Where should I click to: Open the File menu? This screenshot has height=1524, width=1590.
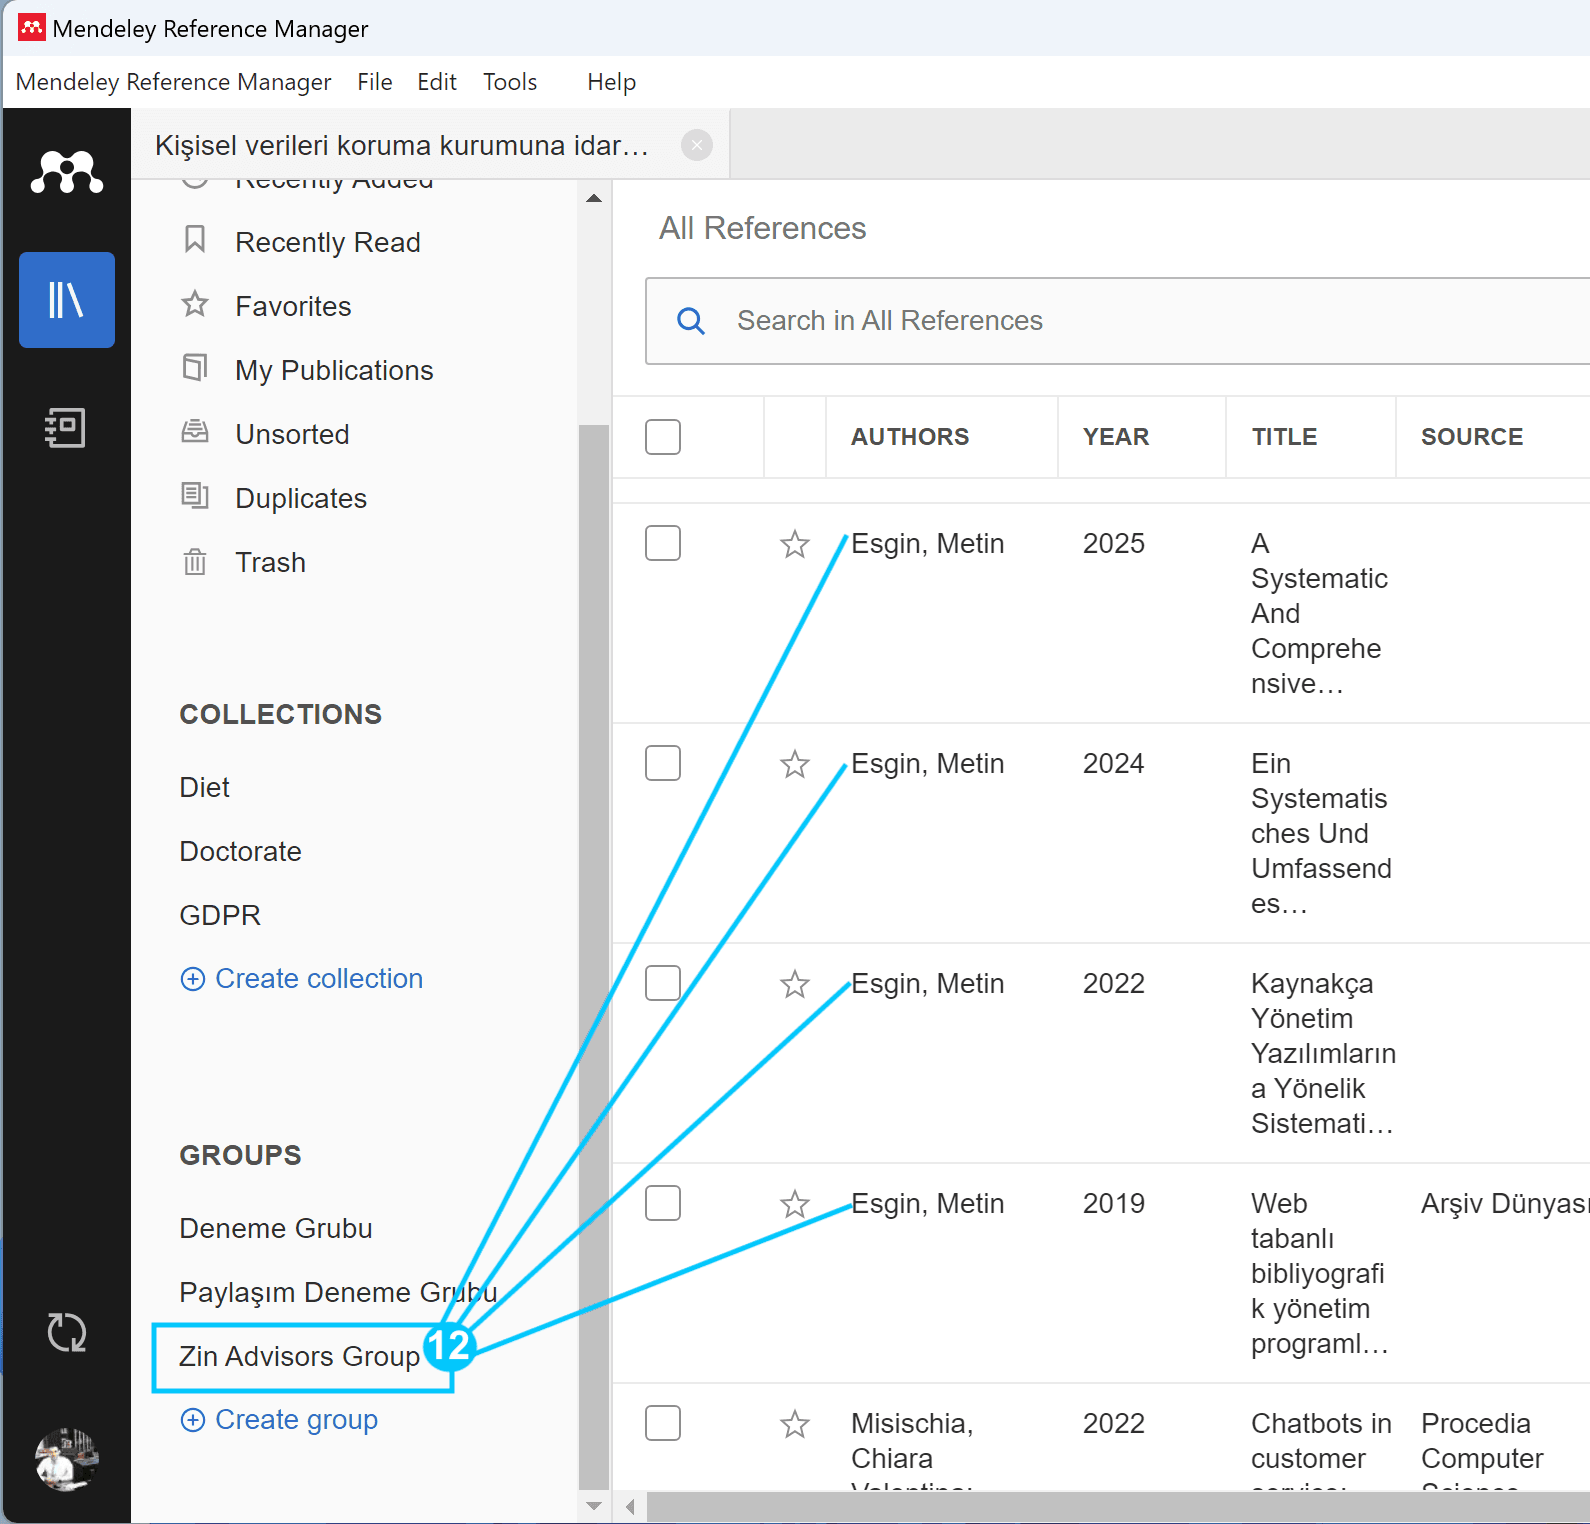click(375, 82)
